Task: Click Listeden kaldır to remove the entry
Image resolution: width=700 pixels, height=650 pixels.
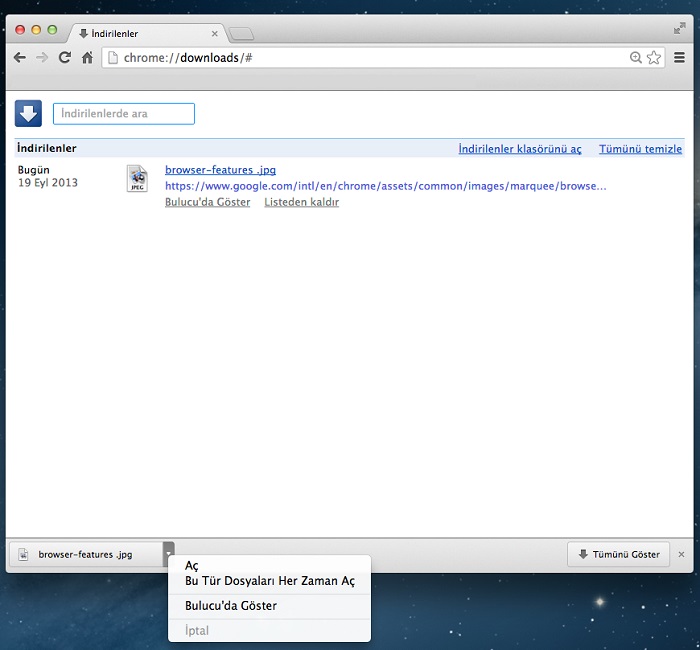Action: (x=301, y=202)
